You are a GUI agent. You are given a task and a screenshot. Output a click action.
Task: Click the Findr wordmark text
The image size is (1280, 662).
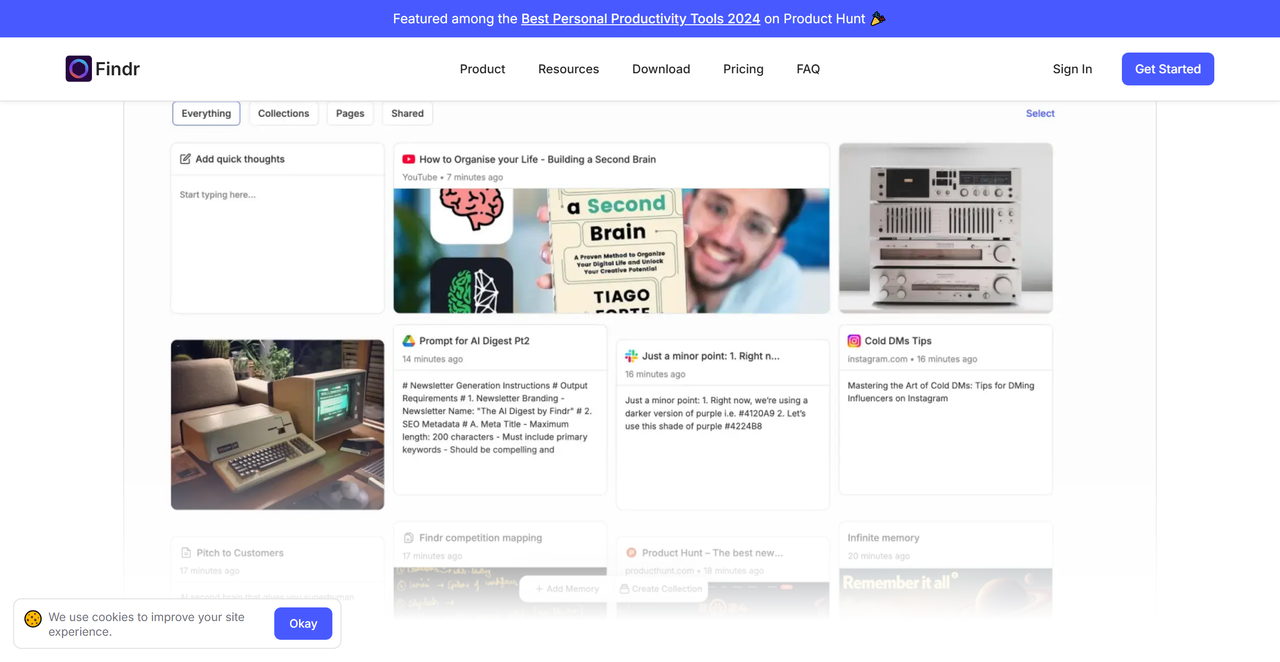point(117,69)
